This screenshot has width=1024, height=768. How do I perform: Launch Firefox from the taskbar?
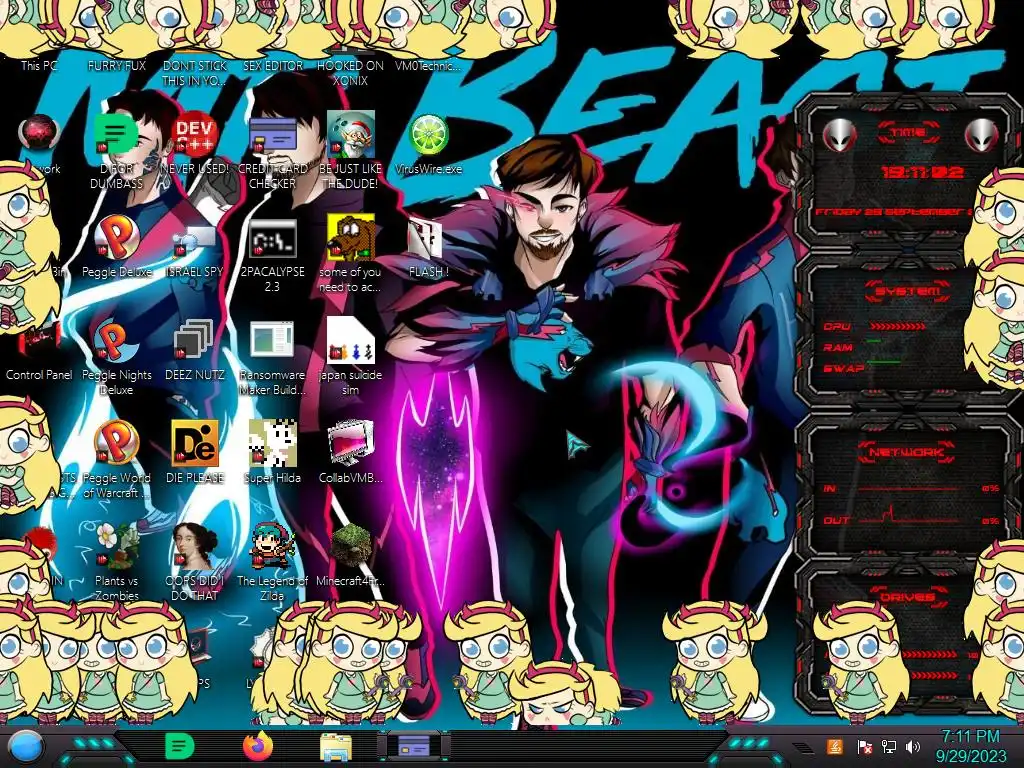pyautogui.click(x=257, y=746)
